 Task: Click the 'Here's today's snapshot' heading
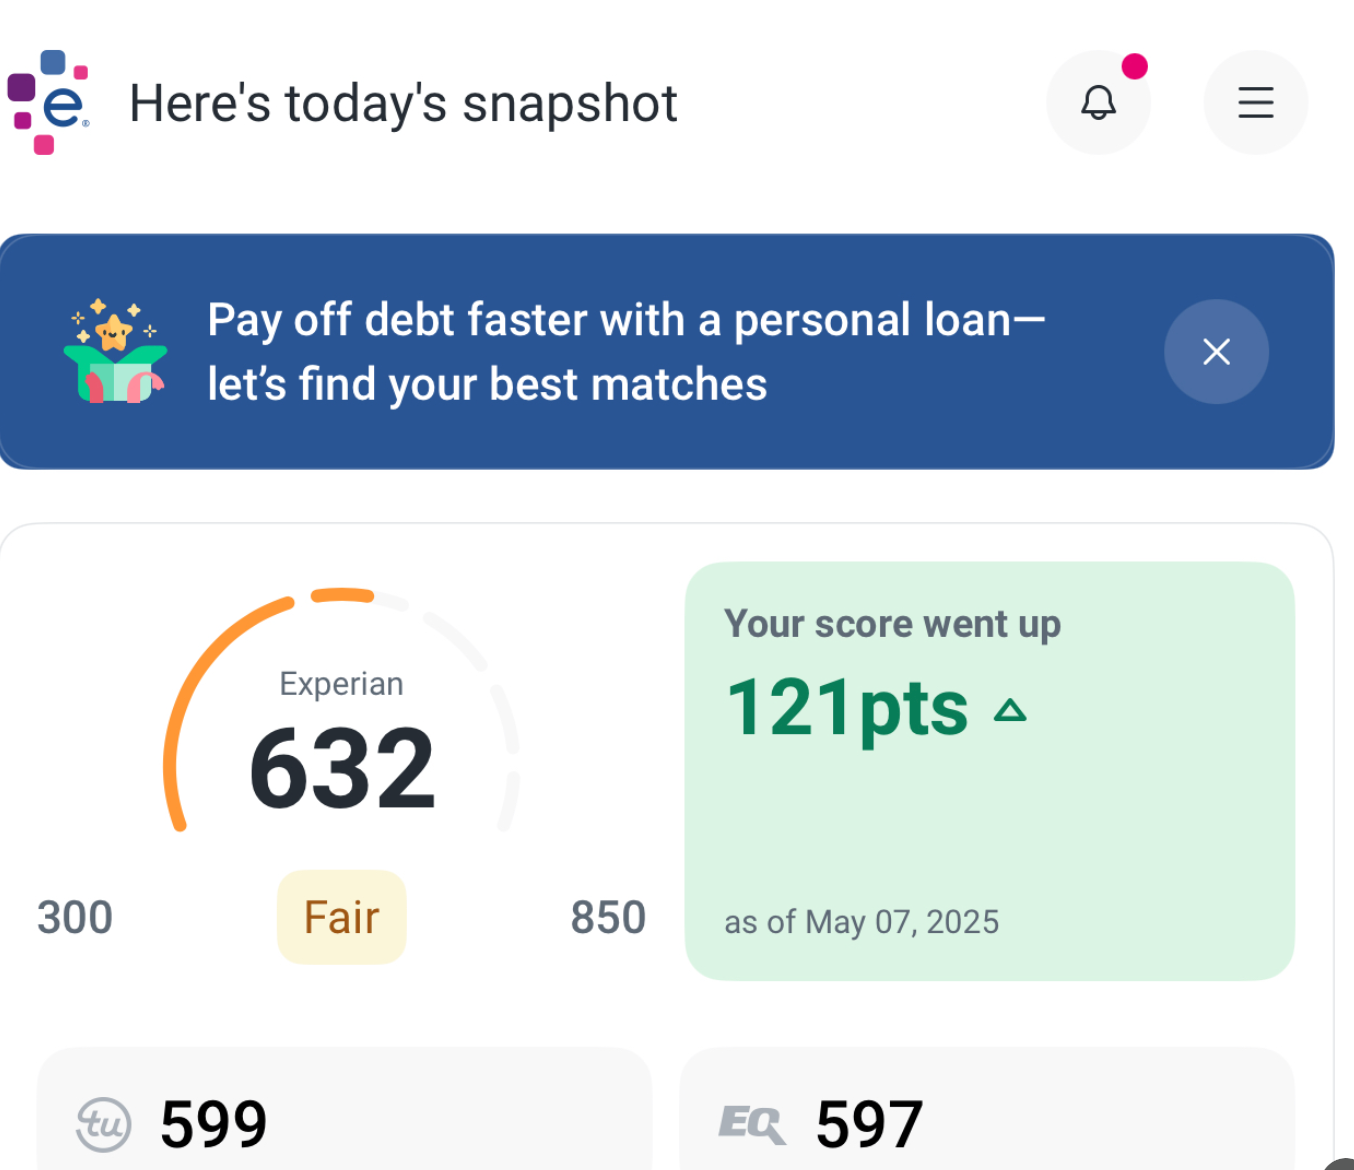[x=404, y=103]
